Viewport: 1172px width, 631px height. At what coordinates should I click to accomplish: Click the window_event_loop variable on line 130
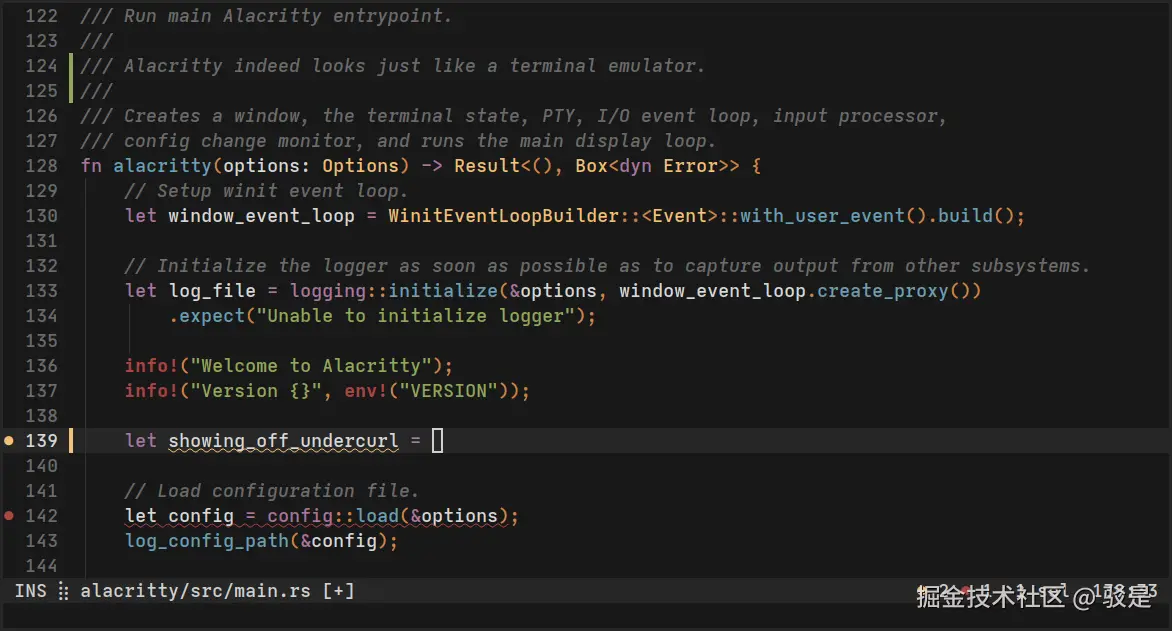coord(262,216)
